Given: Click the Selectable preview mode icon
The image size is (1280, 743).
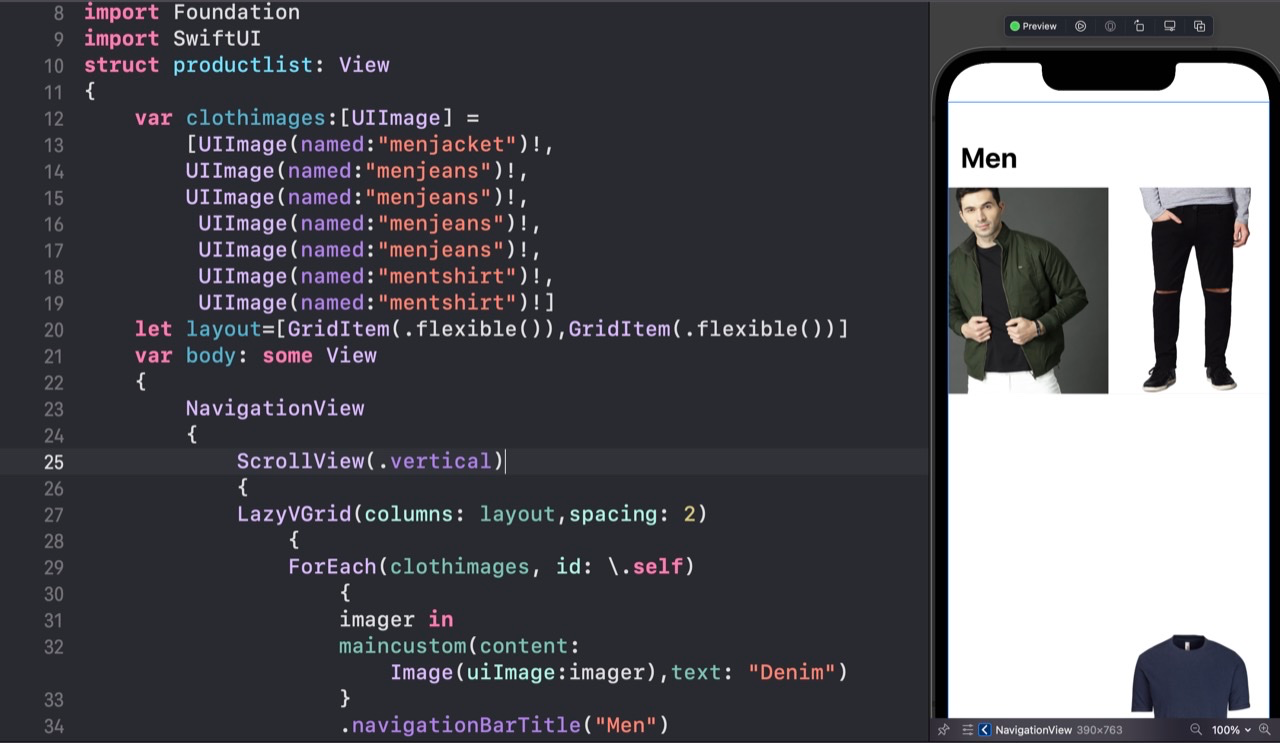Looking at the screenshot, I should click(x=1110, y=26).
